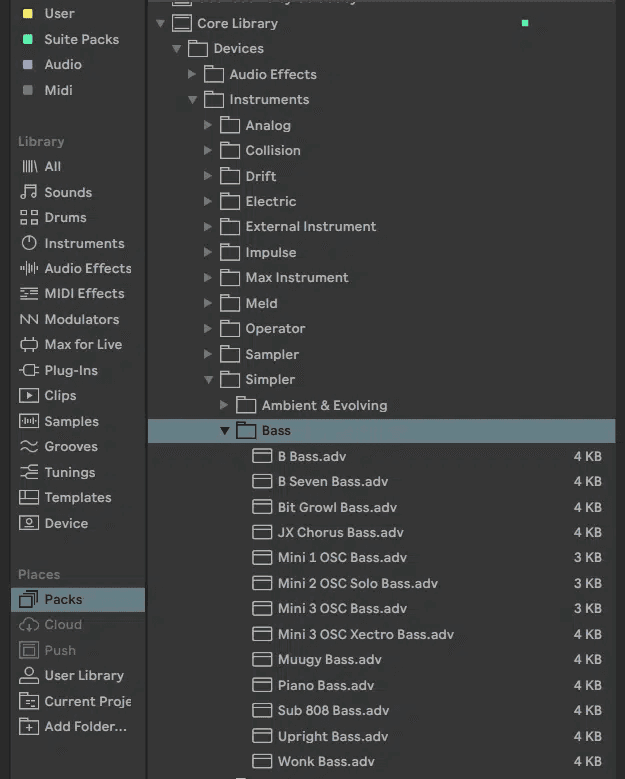Click the Push icon in Places
Viewport: 625px width, 779px height.
(29, 650)
